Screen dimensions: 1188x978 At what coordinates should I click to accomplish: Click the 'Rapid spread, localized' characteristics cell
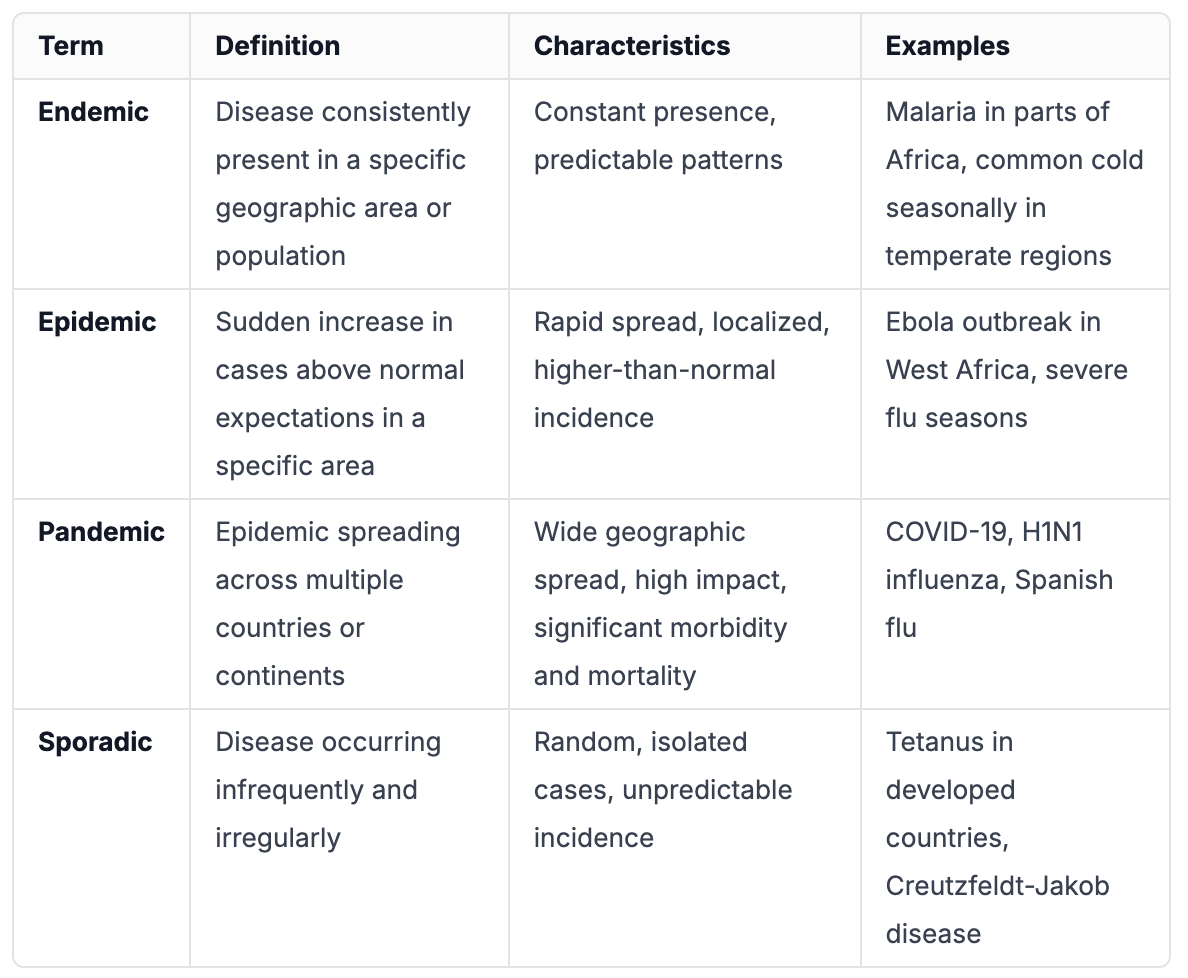tap(685, 394)
